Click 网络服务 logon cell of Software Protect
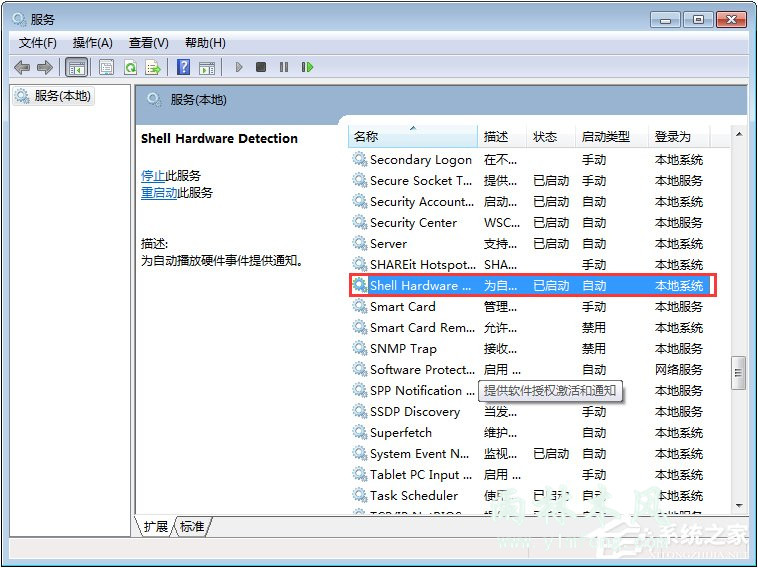 [x=679, y=370]
